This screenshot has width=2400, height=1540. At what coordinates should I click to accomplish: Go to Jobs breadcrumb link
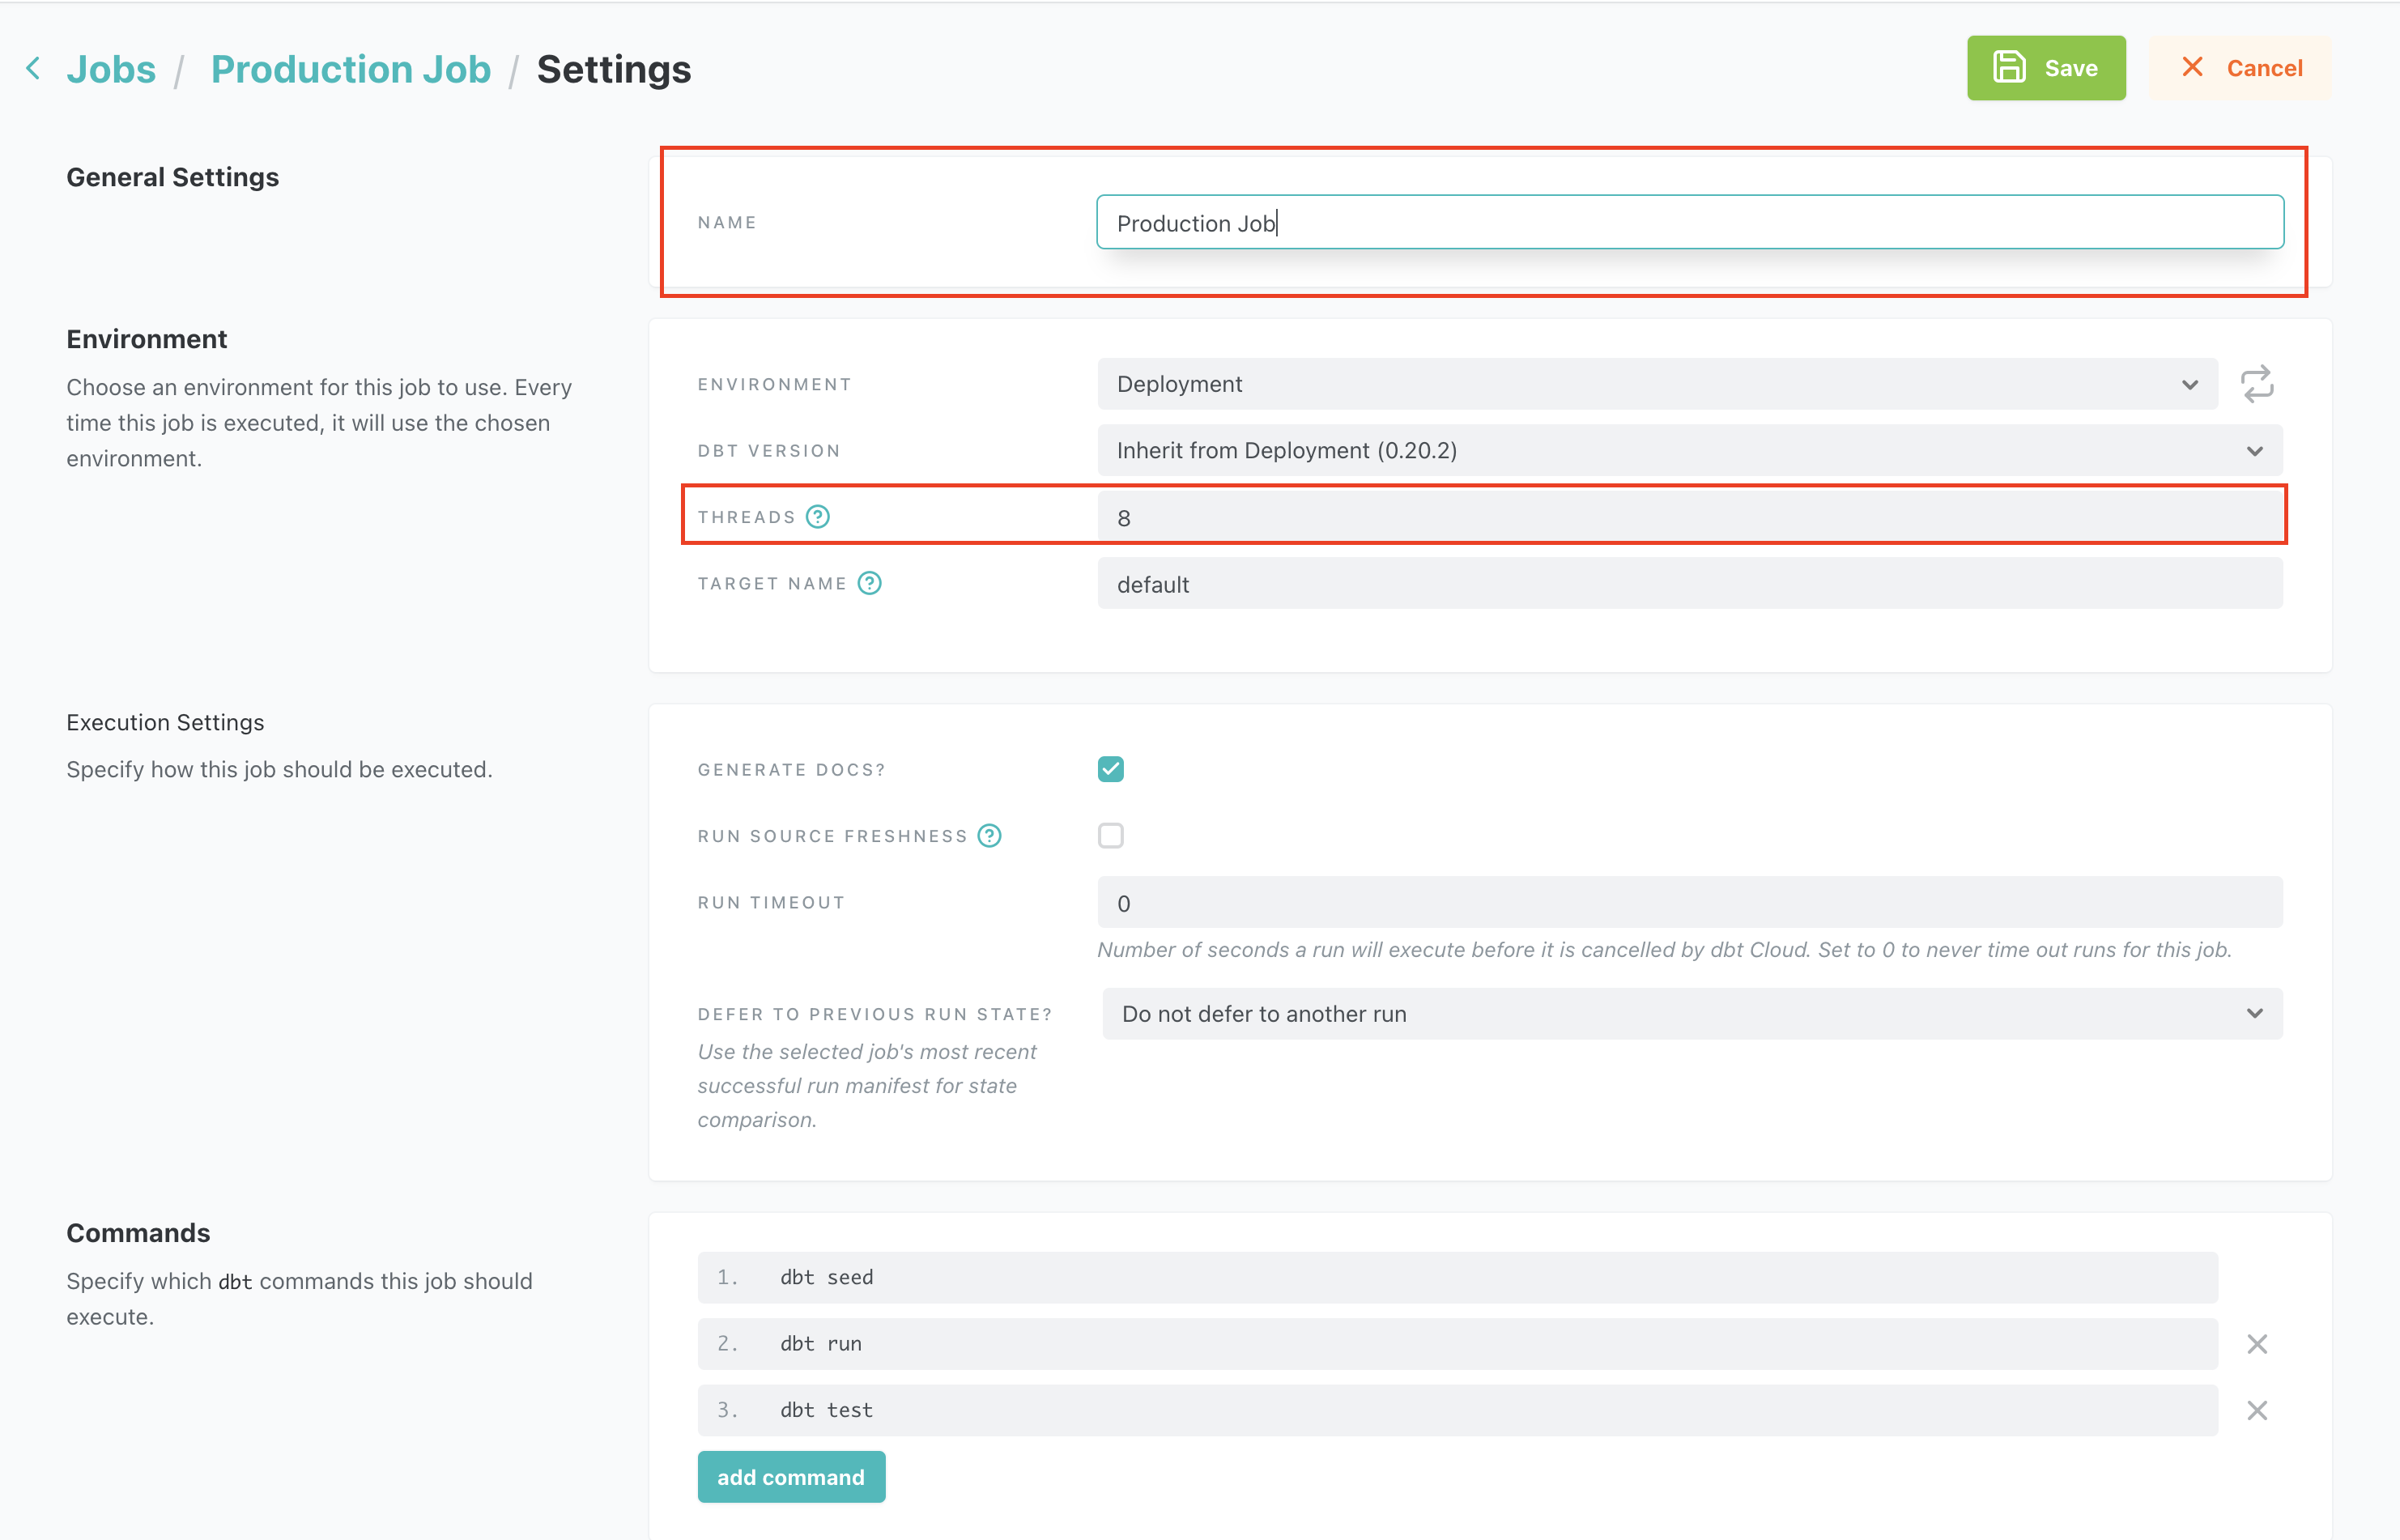click(111, 69)
